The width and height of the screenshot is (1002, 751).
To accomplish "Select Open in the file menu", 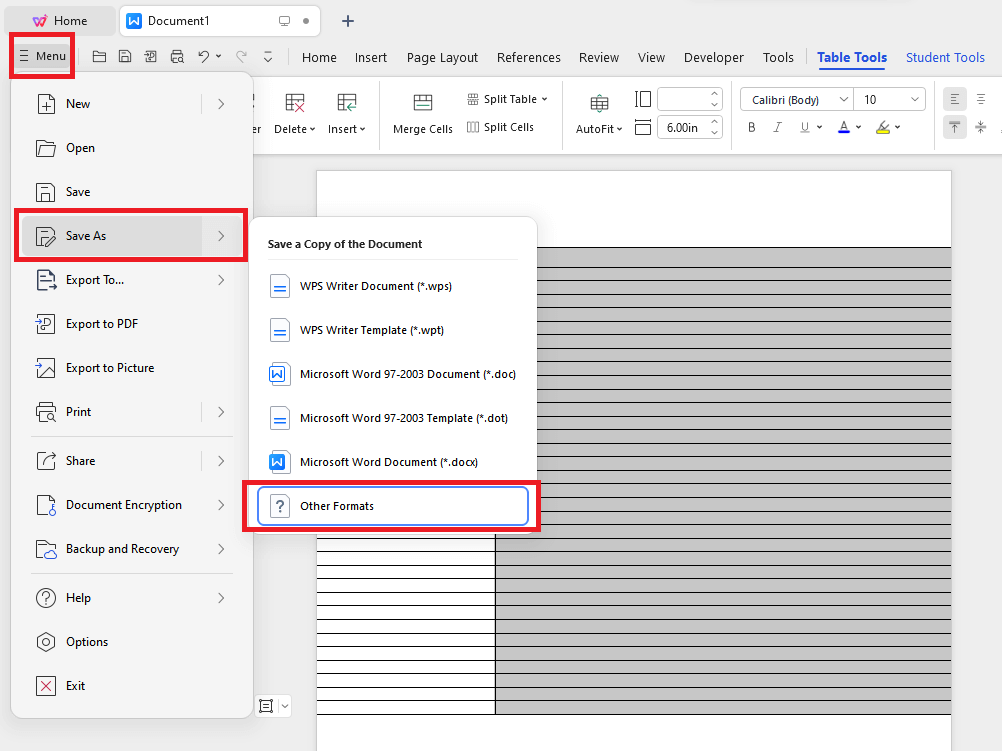I will click(132, 148).
